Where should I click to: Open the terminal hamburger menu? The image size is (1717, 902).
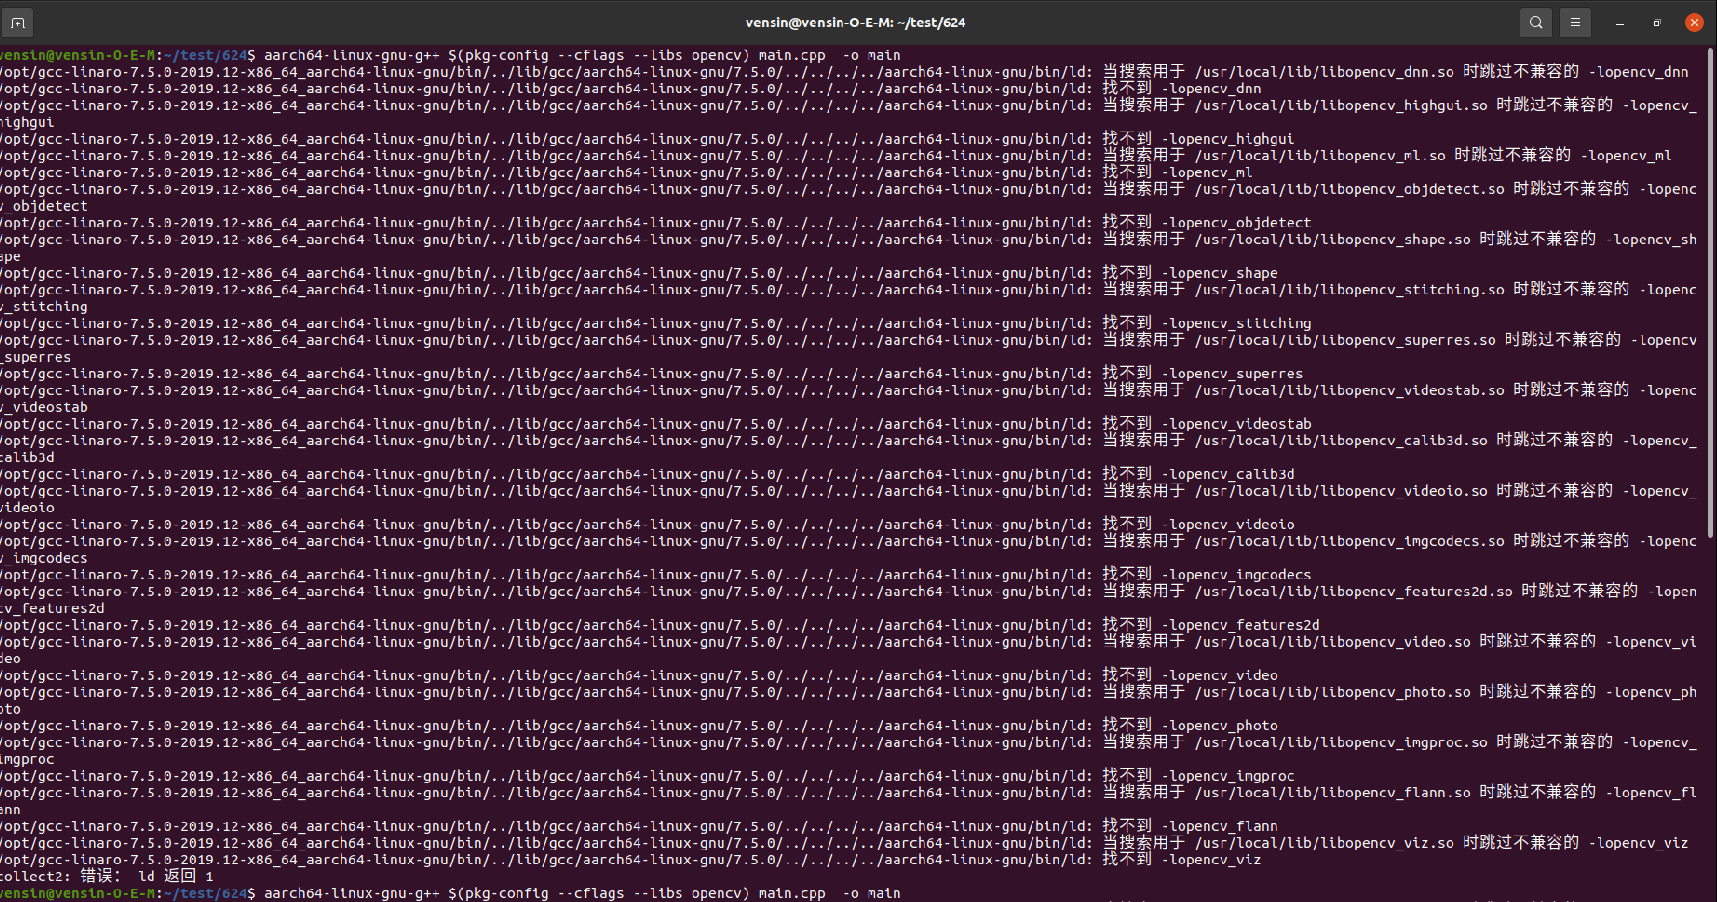coord(1574,21)
